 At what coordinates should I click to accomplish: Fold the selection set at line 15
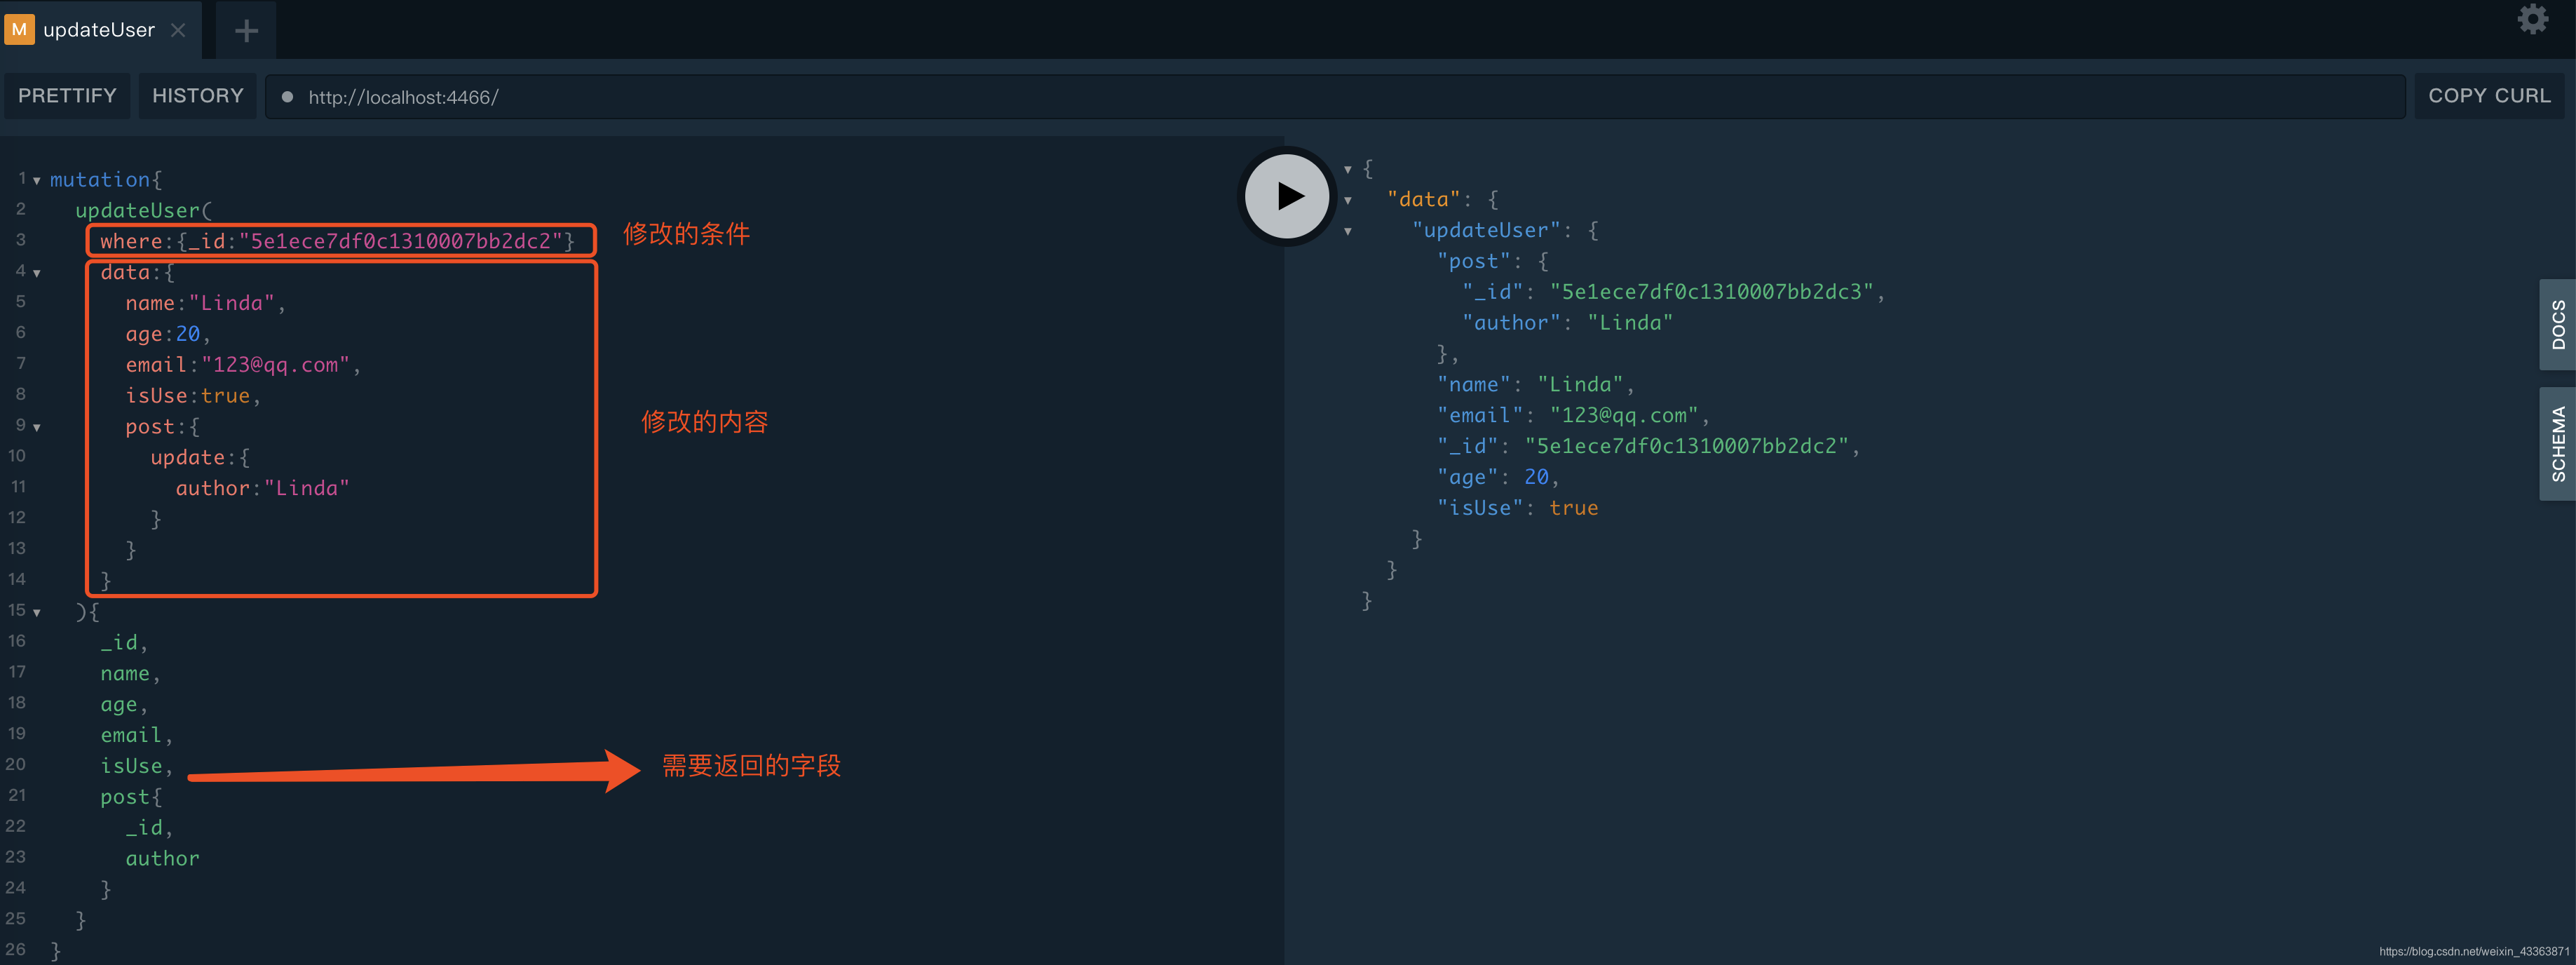(x=37, y=612)
